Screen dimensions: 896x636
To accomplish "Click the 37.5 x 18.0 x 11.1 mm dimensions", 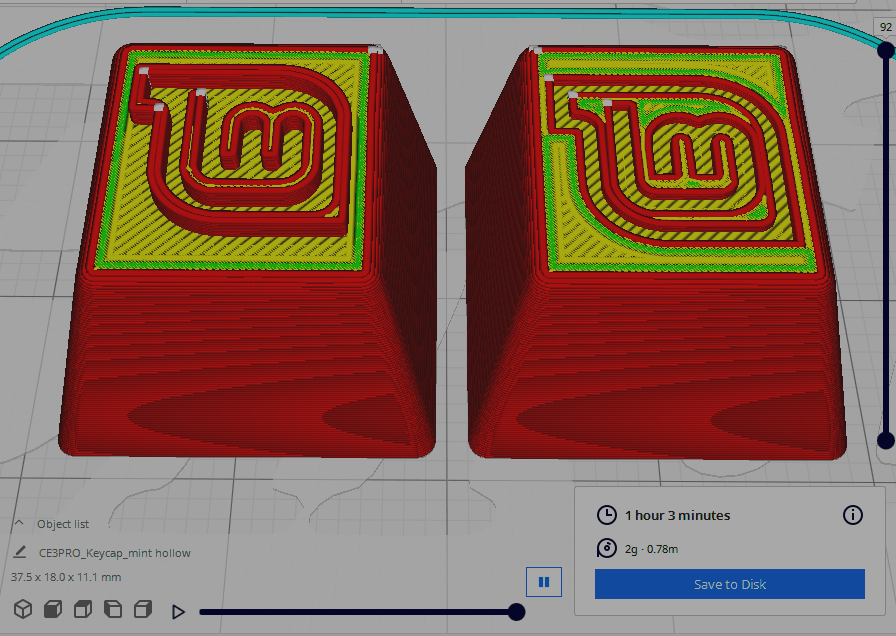I will (66, 577).
